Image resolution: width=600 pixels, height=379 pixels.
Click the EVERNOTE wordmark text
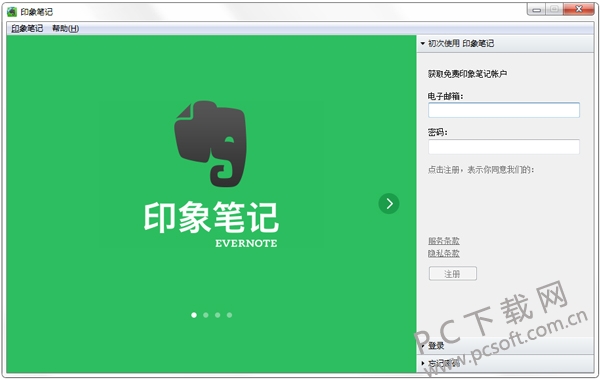click(246, 243)
